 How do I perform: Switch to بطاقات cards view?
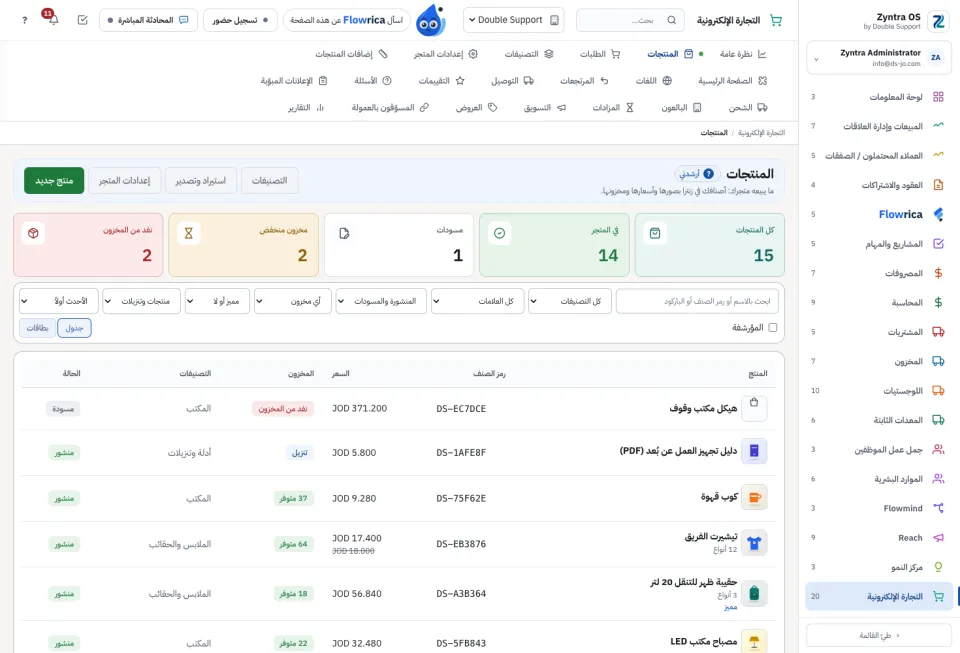tap(37, 328)
